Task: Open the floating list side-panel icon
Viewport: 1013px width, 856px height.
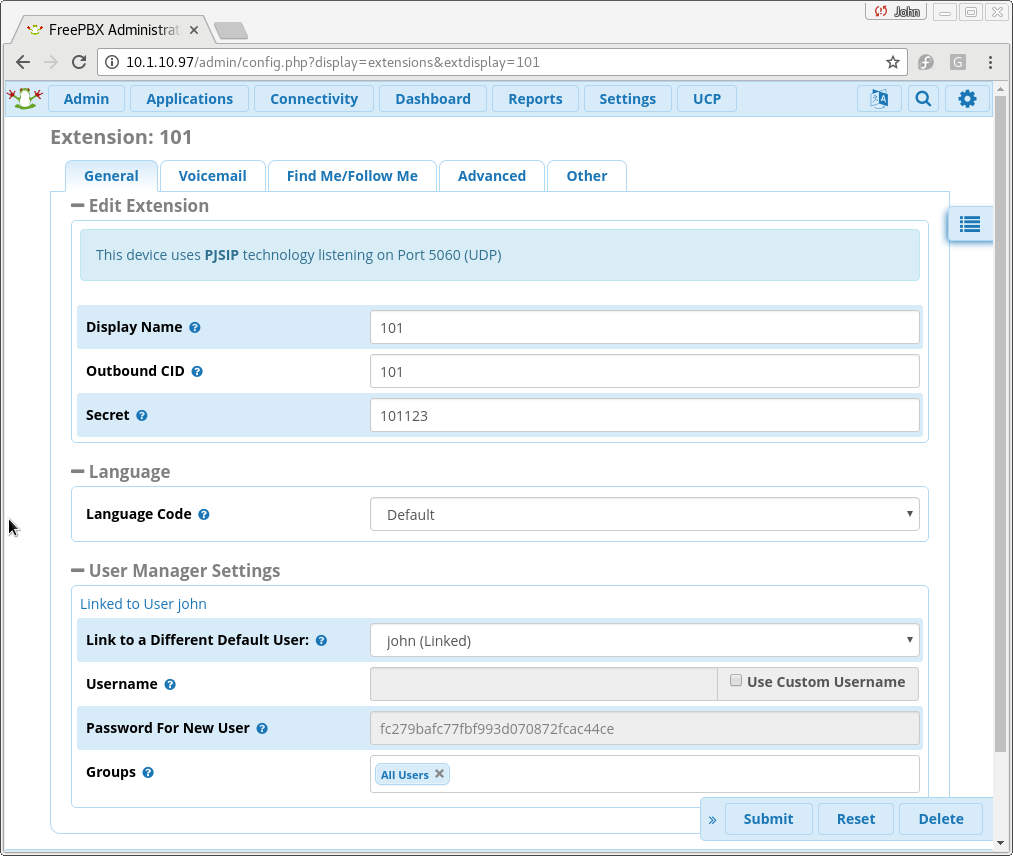Action: (x=969, y=224)
